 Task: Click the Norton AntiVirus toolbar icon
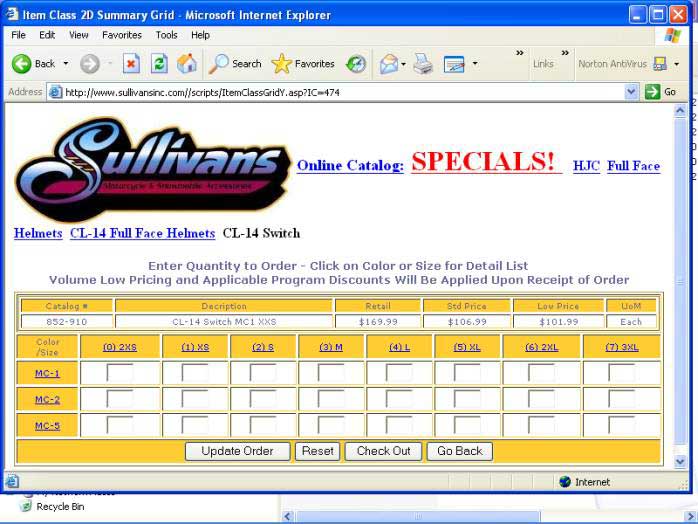click(x=660, y=64)
